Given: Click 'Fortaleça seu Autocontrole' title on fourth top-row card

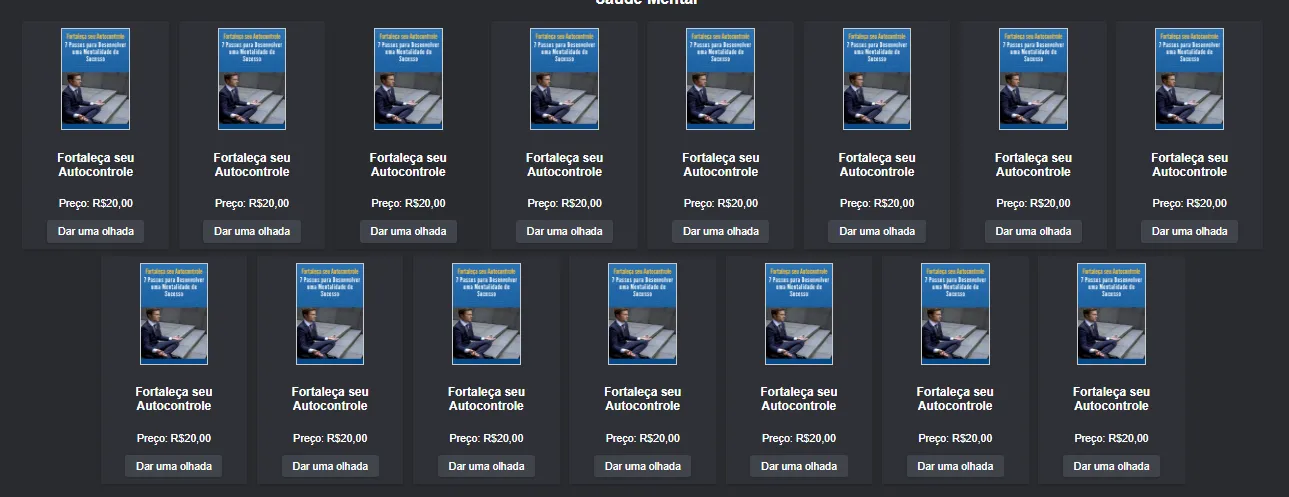Looking at the screenshot, I should (564, 165).
